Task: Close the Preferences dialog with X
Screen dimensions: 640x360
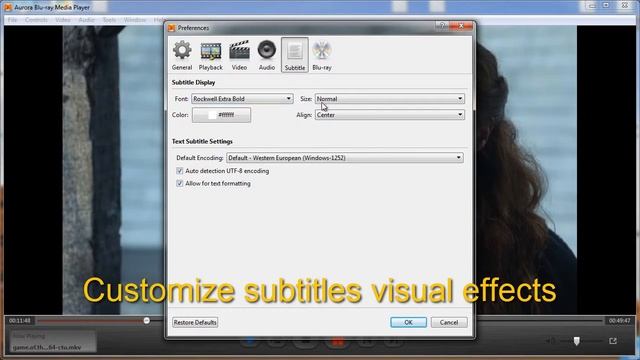Action: click(x=461, y=26)
